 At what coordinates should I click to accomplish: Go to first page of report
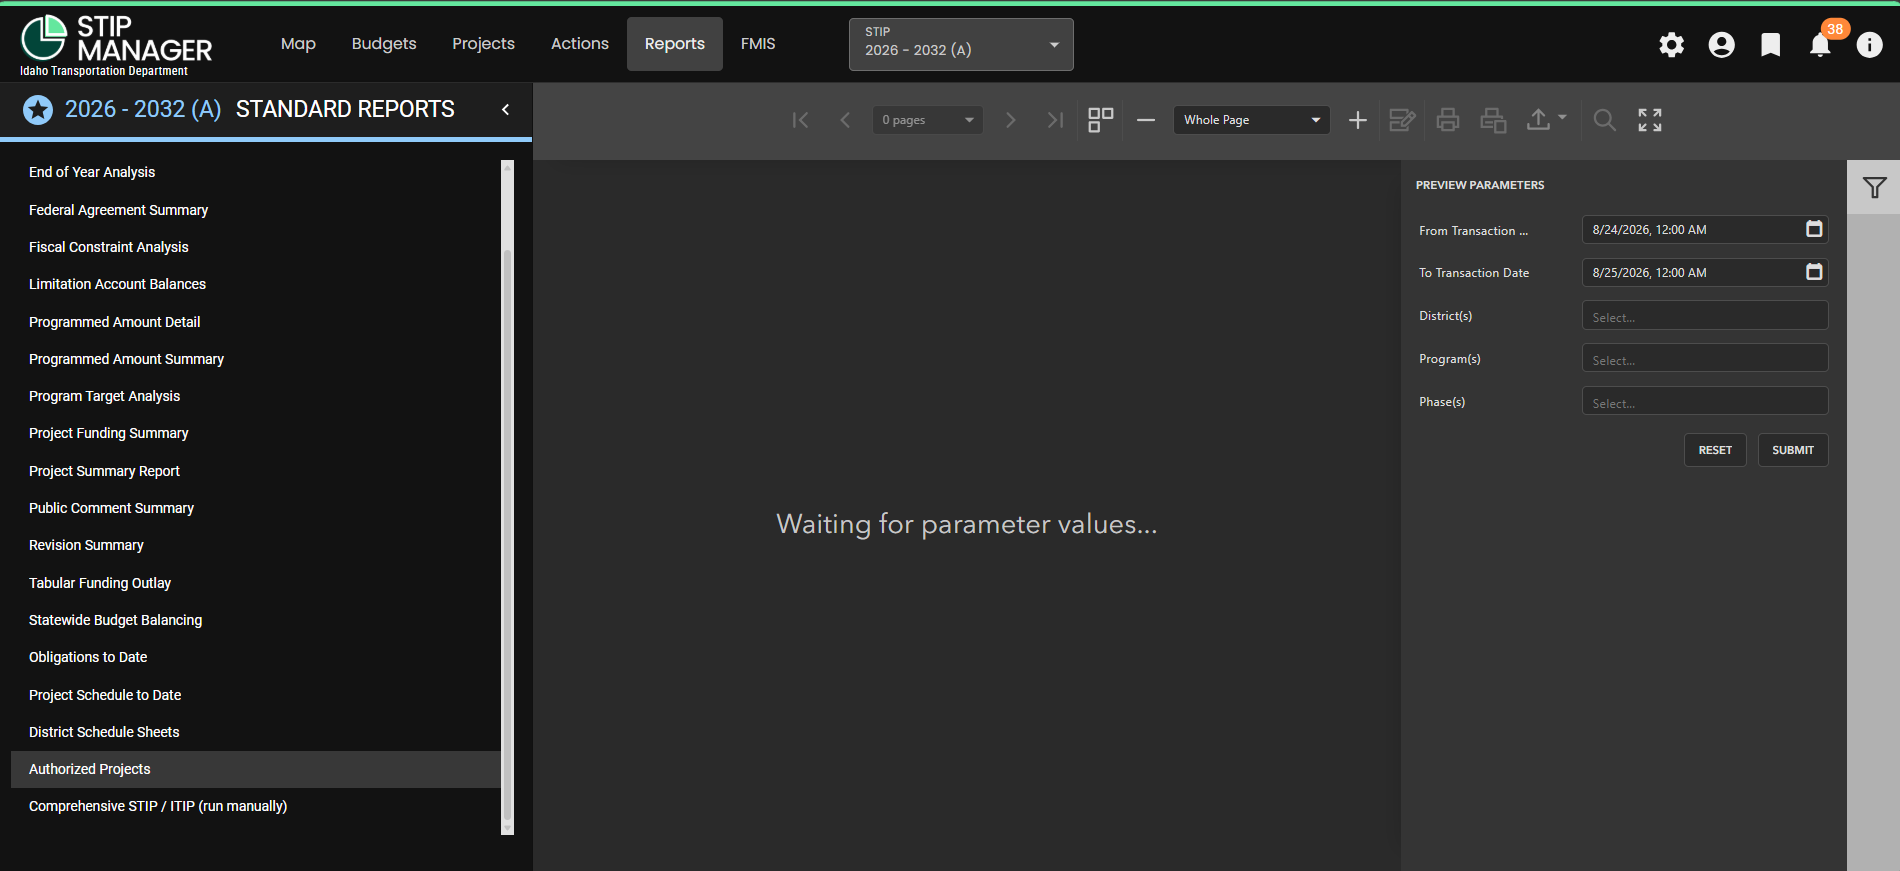point(800,120)
